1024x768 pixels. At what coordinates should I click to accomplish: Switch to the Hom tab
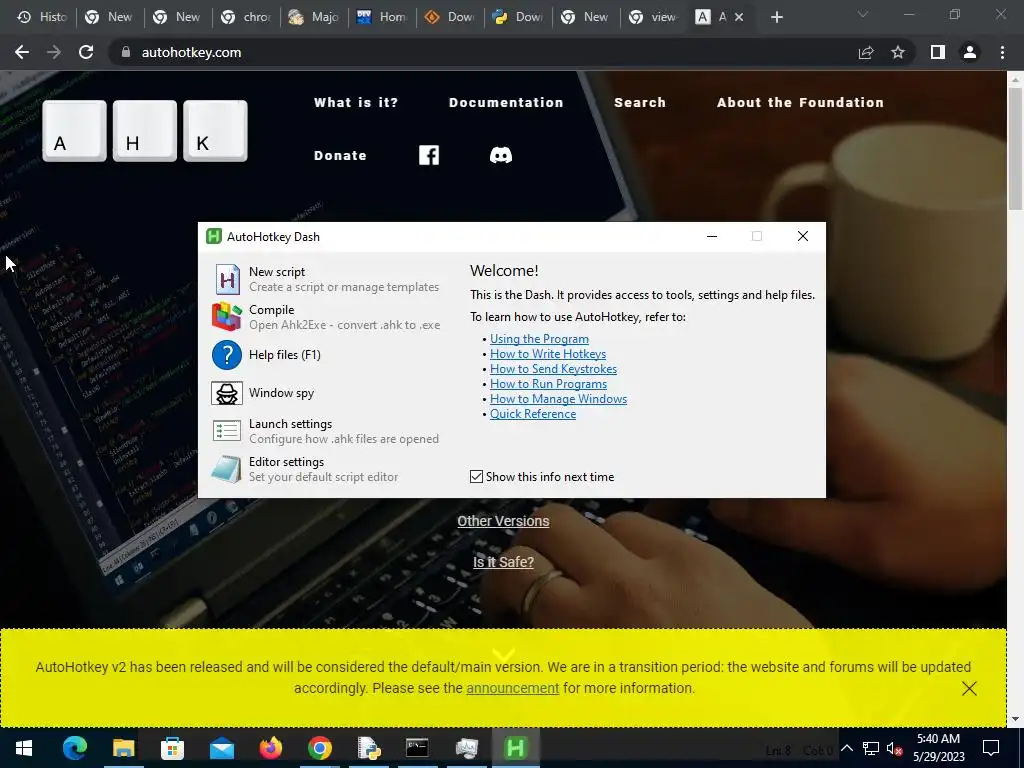(383, 17)
